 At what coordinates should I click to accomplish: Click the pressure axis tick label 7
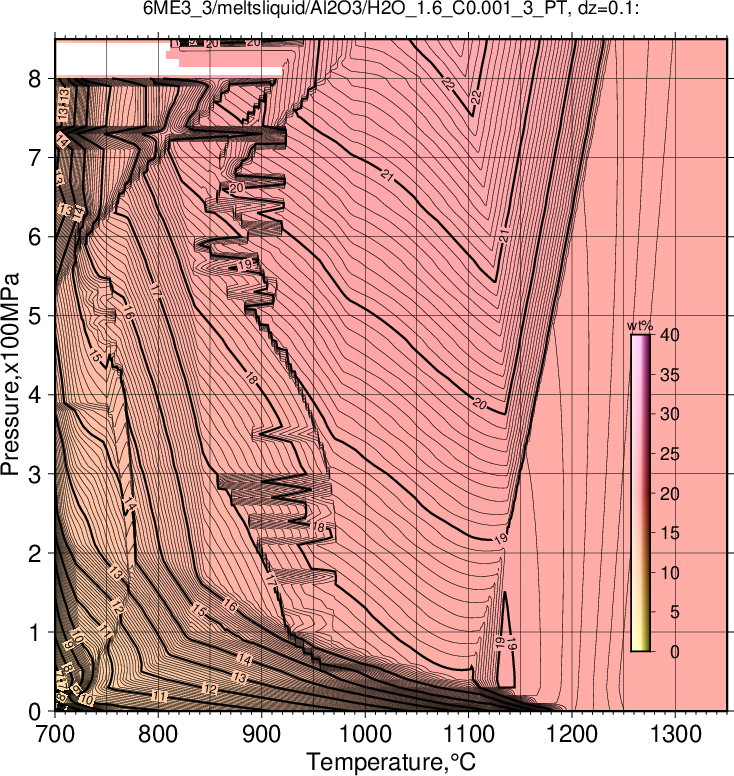click(35, 158)
